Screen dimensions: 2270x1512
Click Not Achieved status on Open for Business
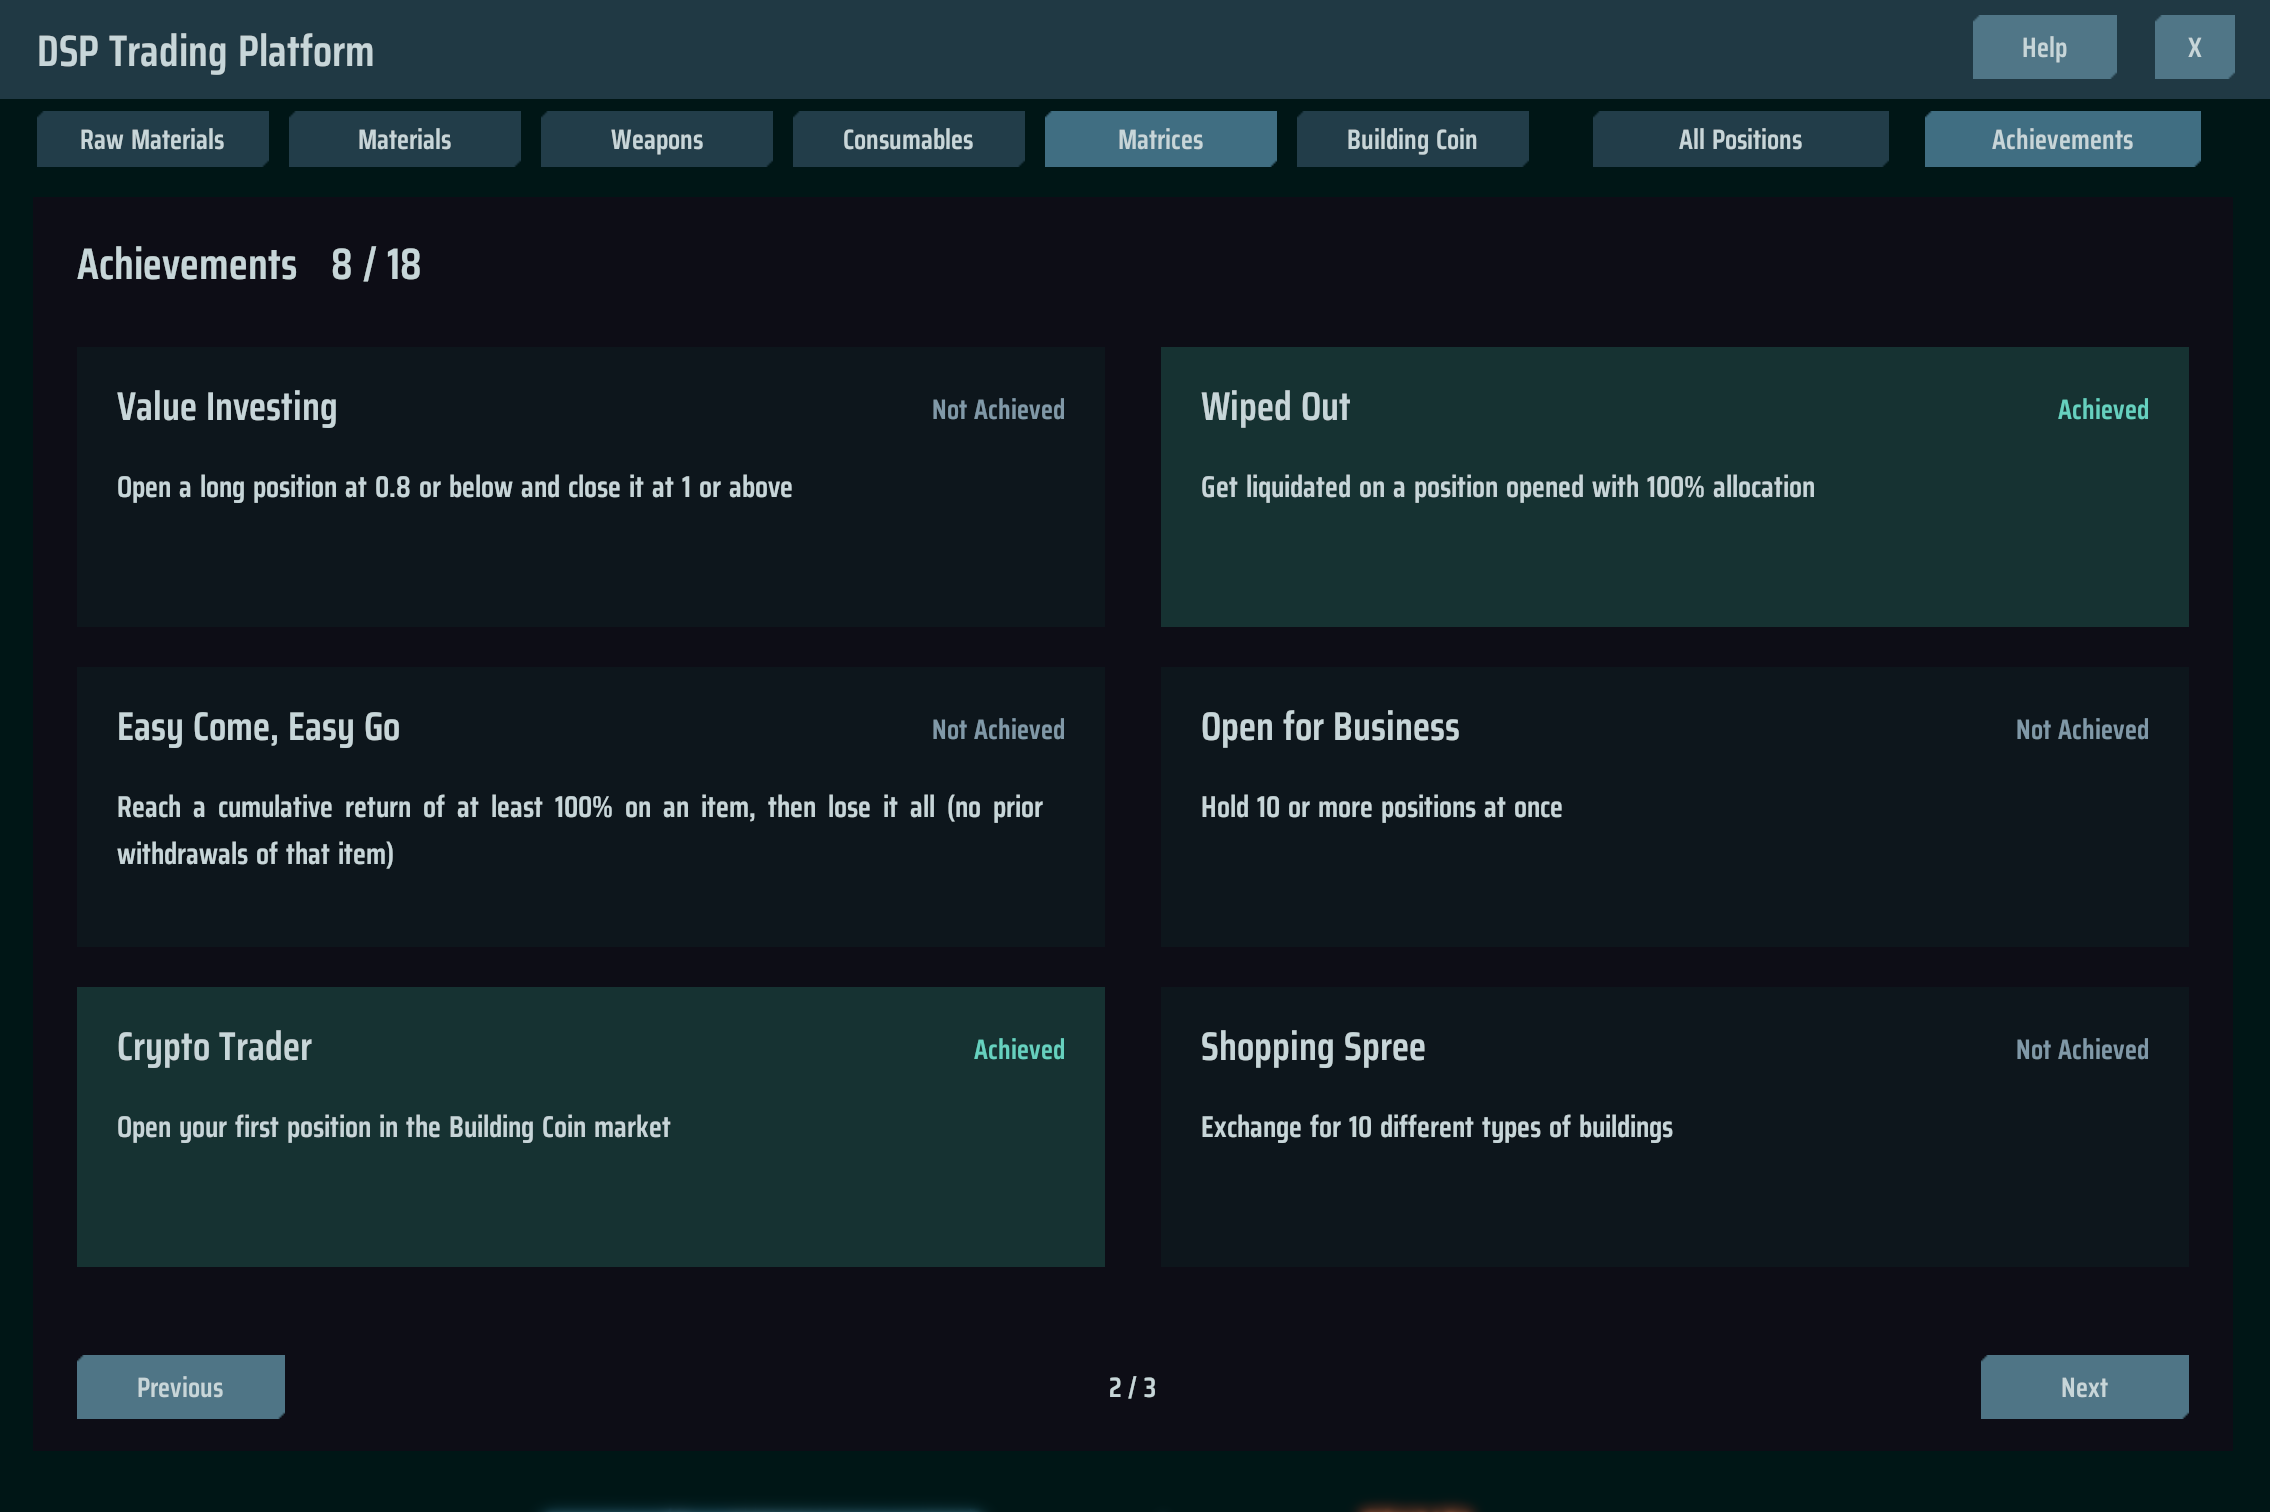click(2082, 730)
